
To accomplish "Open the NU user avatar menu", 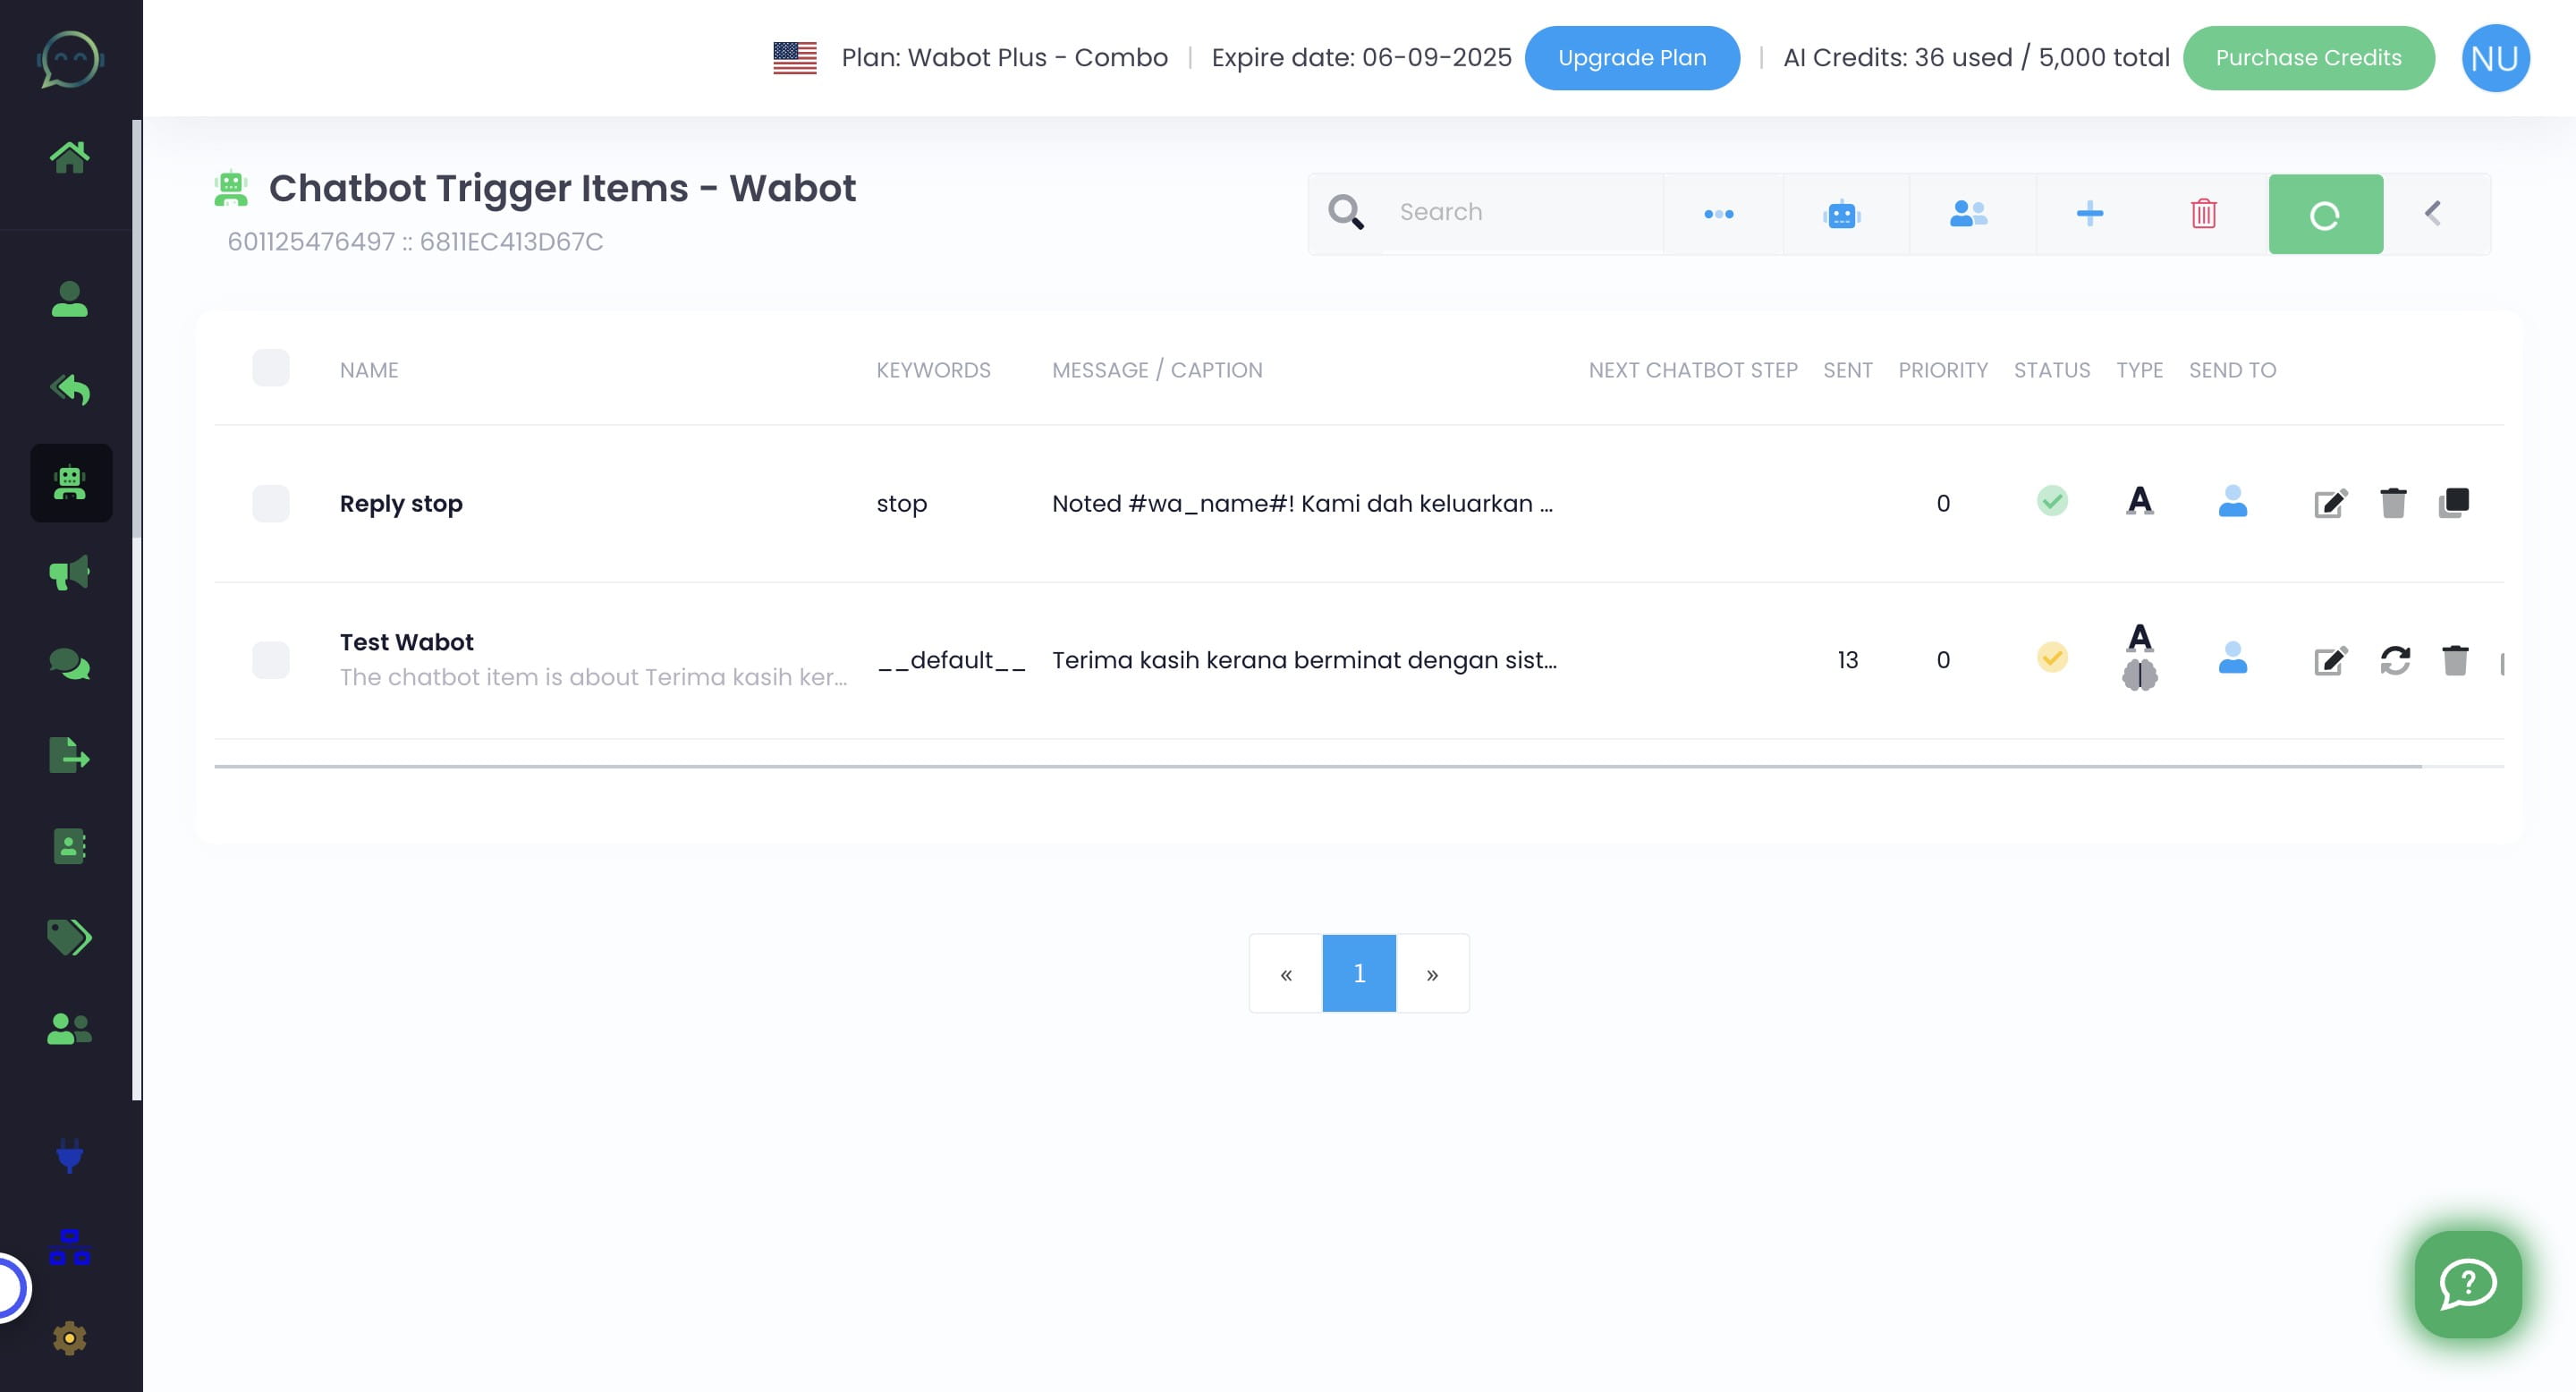I will (x=2494, y=58).
